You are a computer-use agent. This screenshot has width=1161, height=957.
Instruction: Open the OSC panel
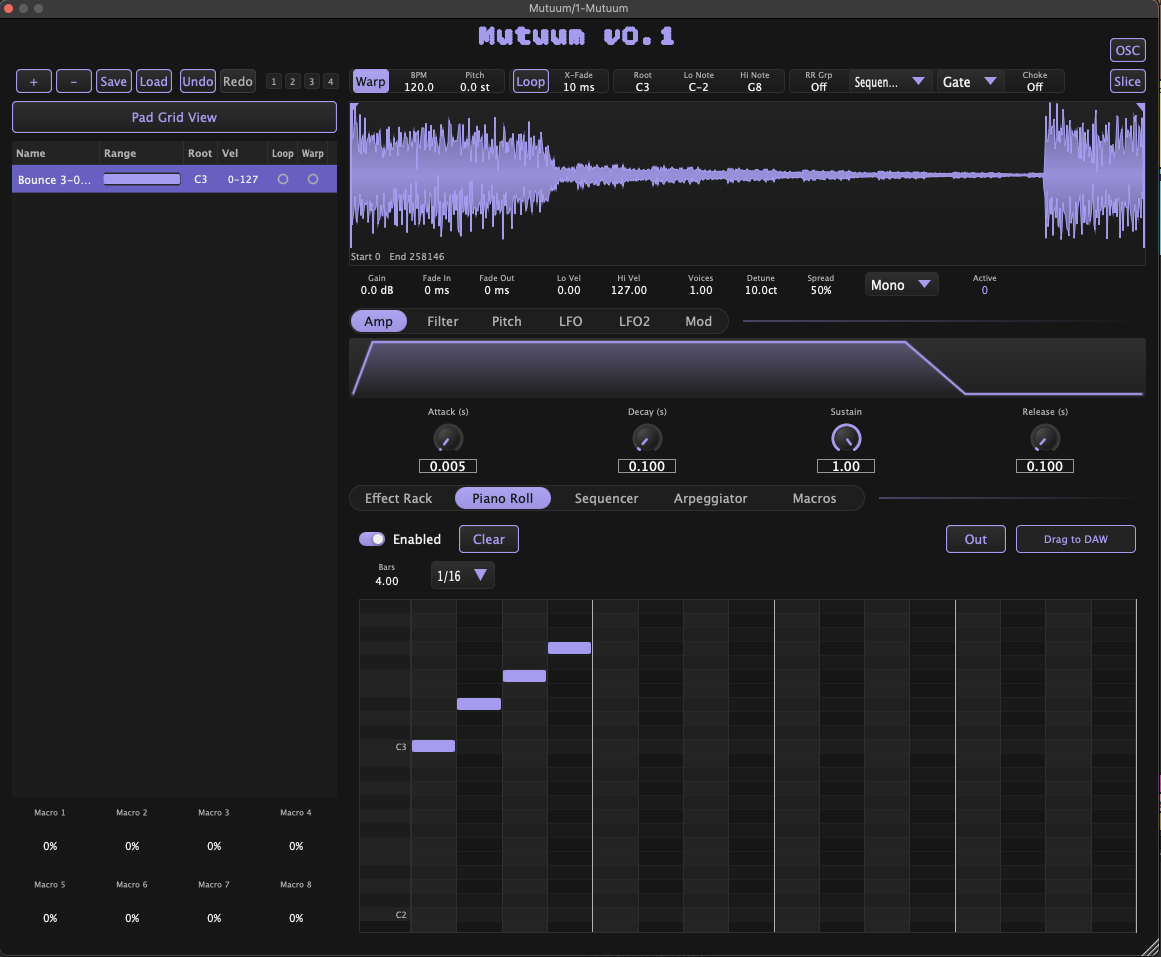pyautogui.click(x=1128, y=50)
